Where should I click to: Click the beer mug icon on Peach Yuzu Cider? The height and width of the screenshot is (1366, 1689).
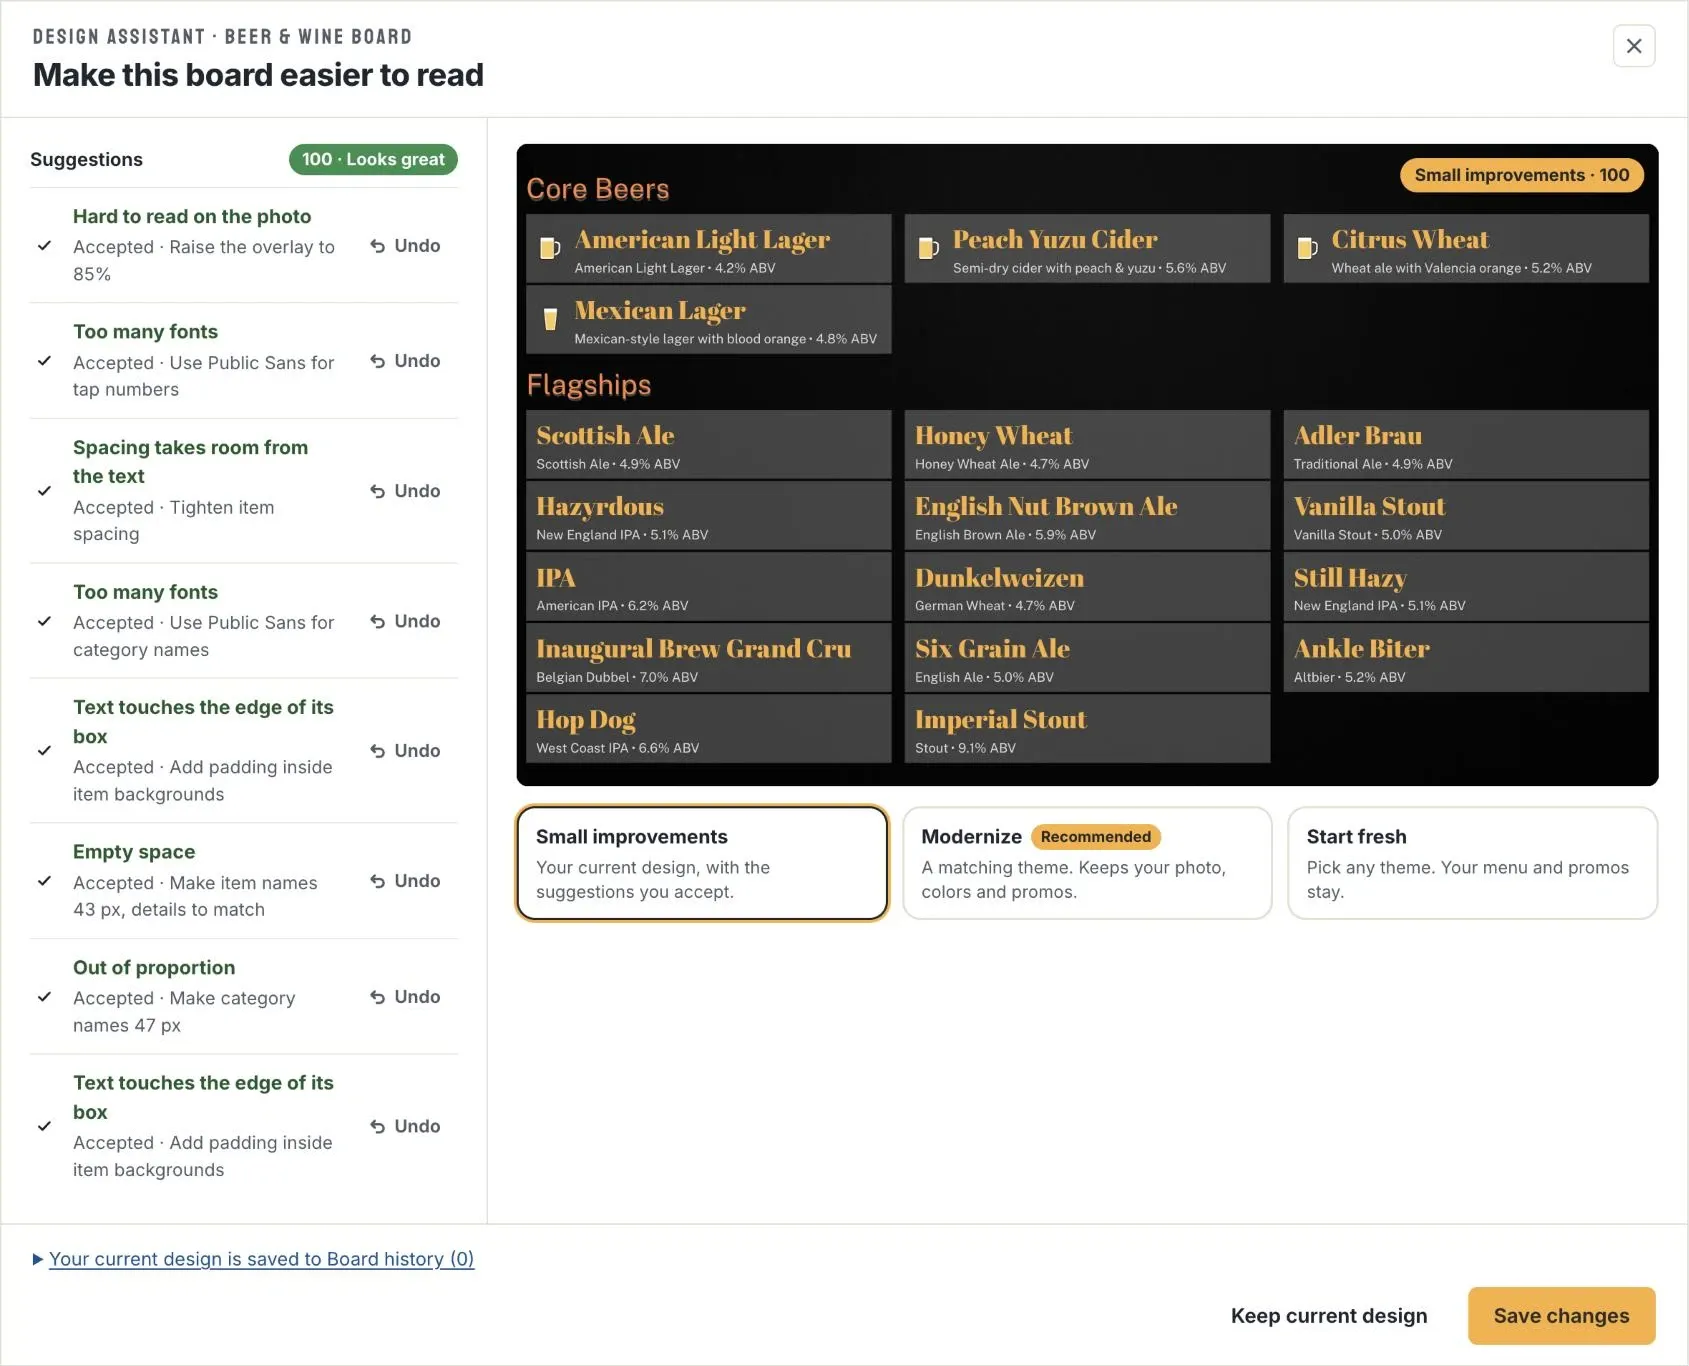point(928,248)
